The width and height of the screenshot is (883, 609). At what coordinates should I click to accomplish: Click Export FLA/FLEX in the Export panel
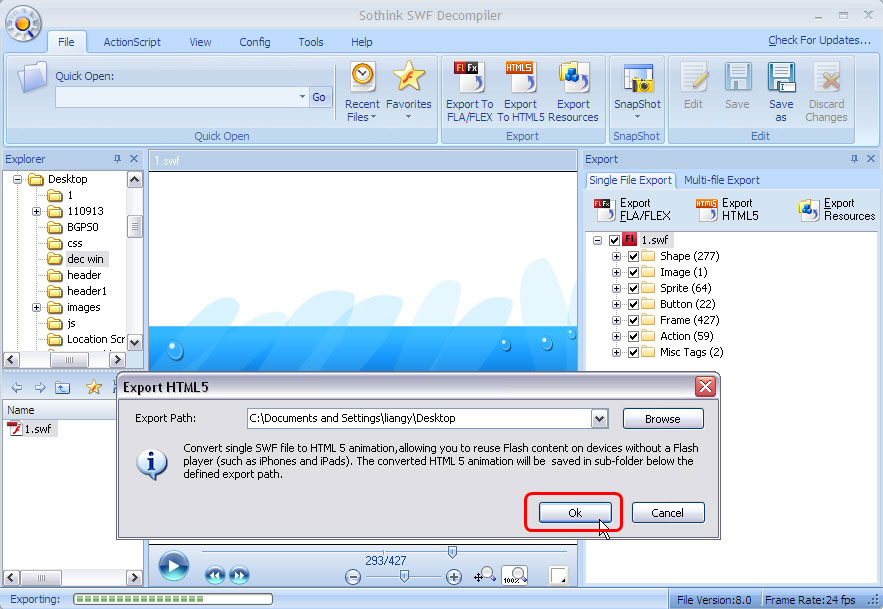tap(632, 210)
